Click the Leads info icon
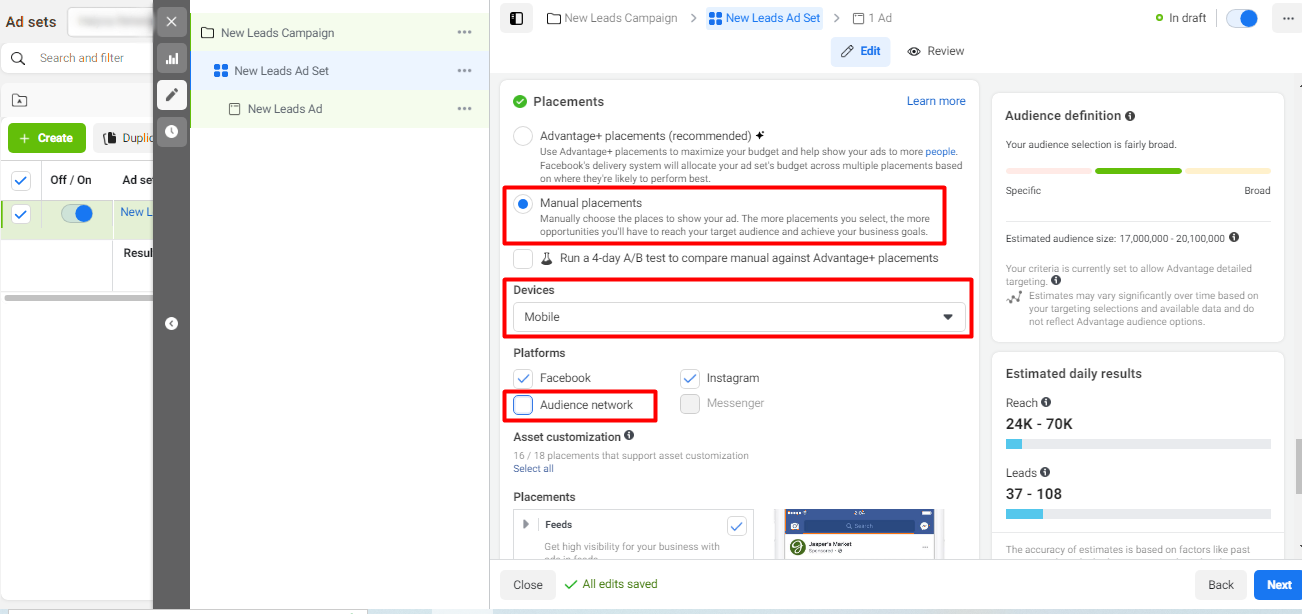This screenshot has width=1302, height=614. (x=1045, y=473)
